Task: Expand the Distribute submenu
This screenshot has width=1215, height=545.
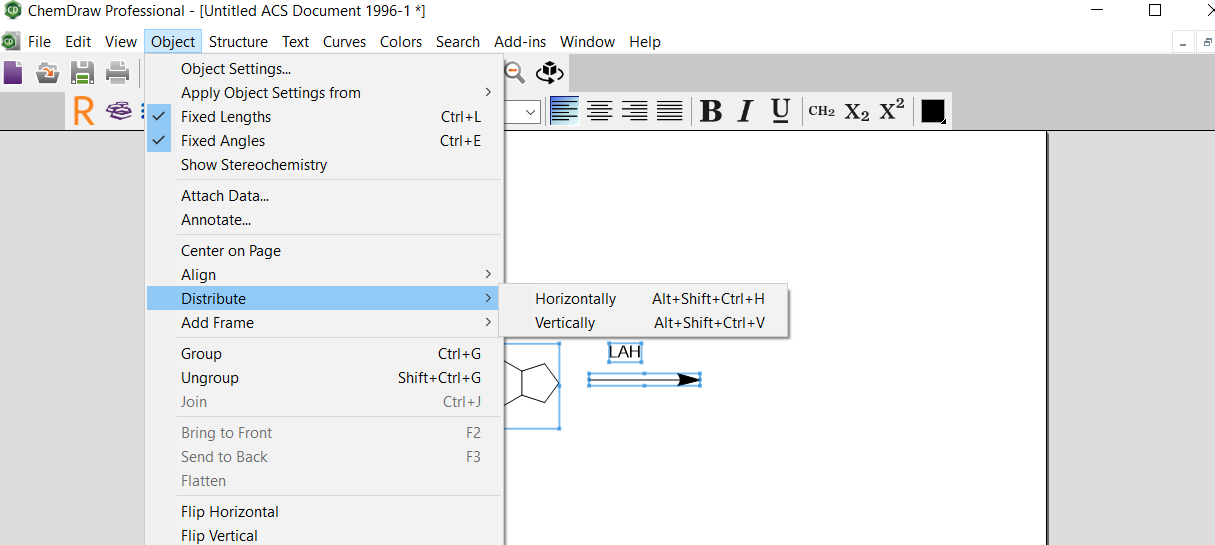Action: (325, 299)
